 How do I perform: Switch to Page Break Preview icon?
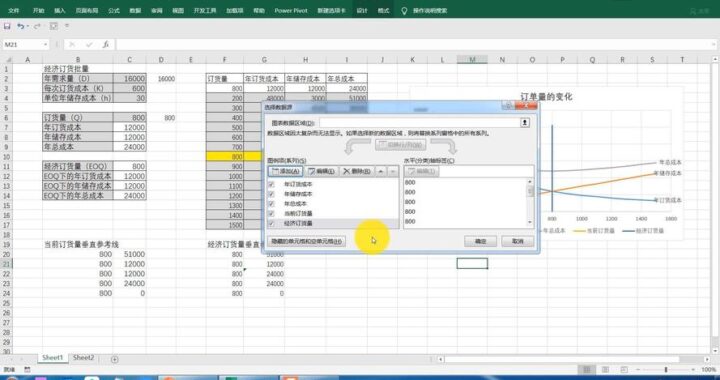click(x=624, y=369)
